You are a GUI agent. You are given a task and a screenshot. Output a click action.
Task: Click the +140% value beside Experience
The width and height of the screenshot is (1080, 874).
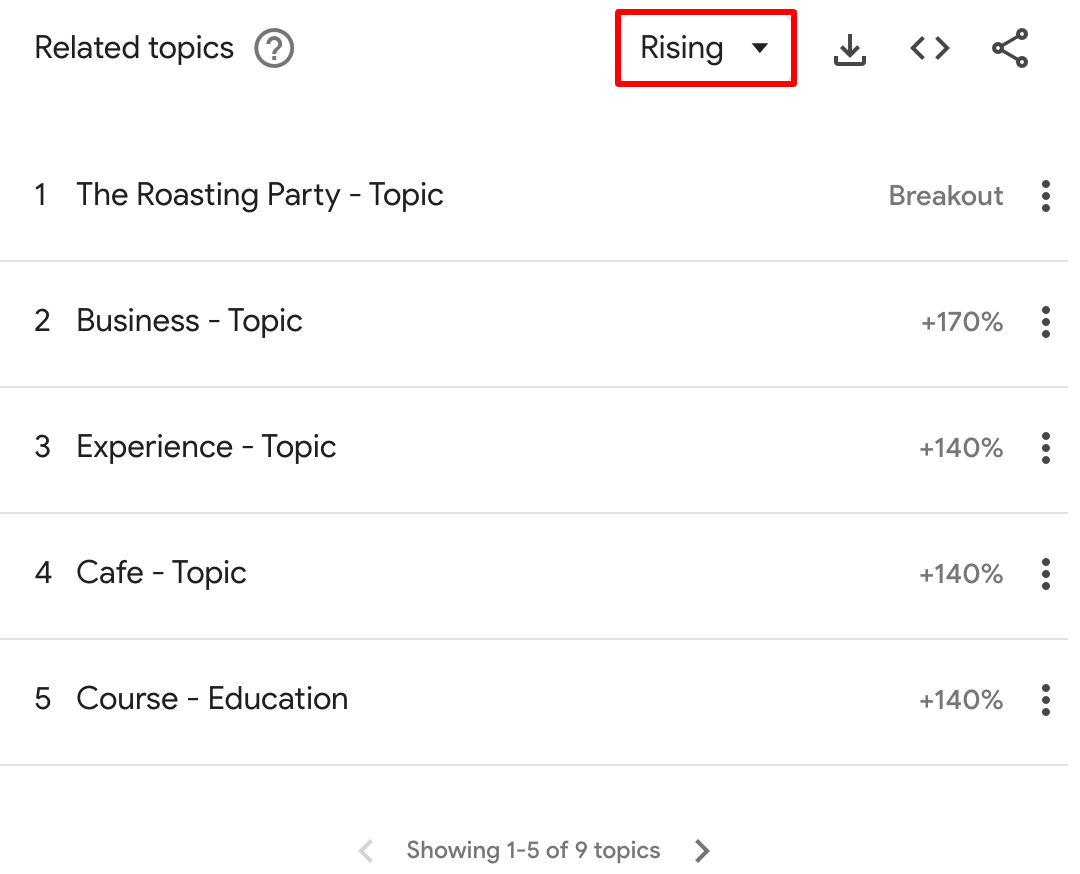pyautogui.click(x=962, y=448)
